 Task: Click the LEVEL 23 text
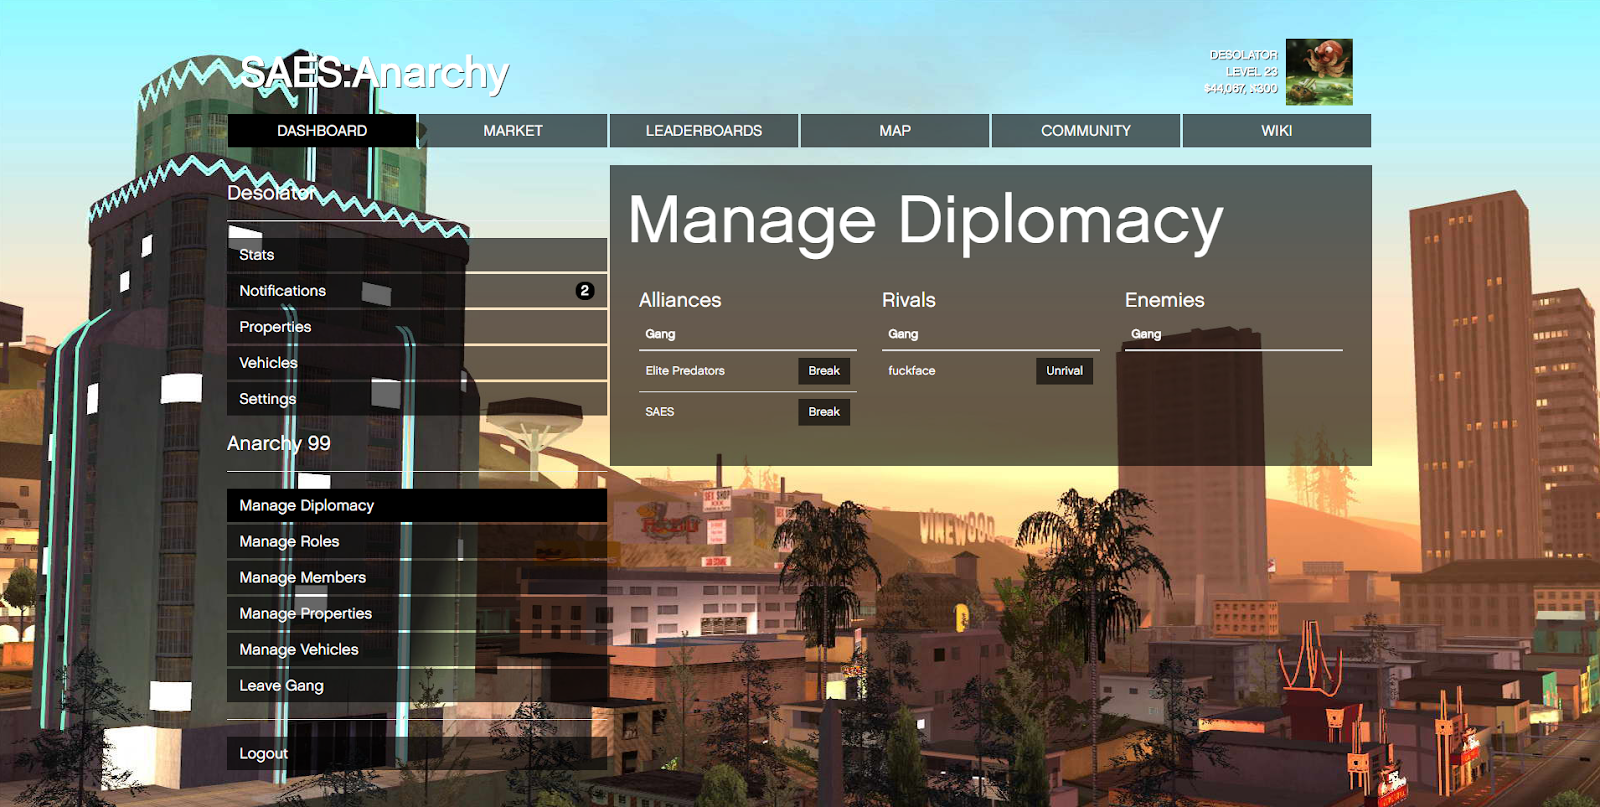tap(1252, 72)
